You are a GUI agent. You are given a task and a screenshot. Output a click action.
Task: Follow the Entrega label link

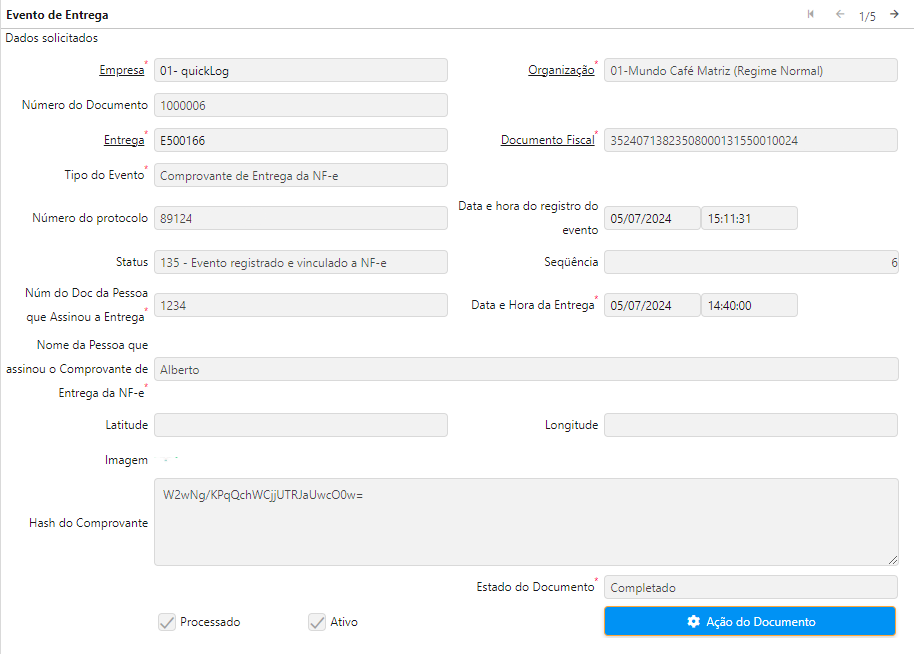pos(123,140)
